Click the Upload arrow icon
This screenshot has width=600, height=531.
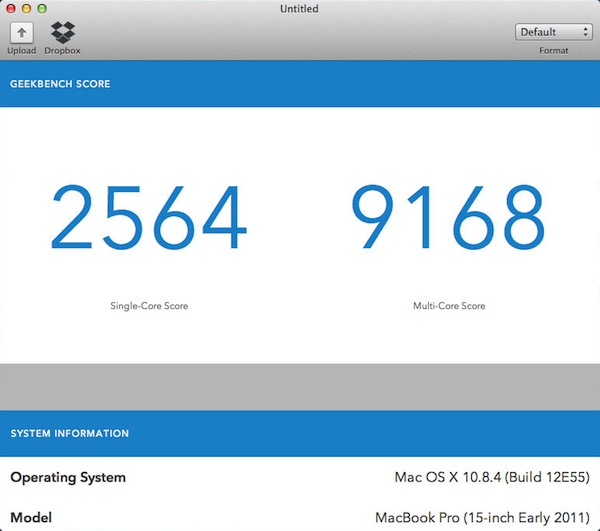21,33
